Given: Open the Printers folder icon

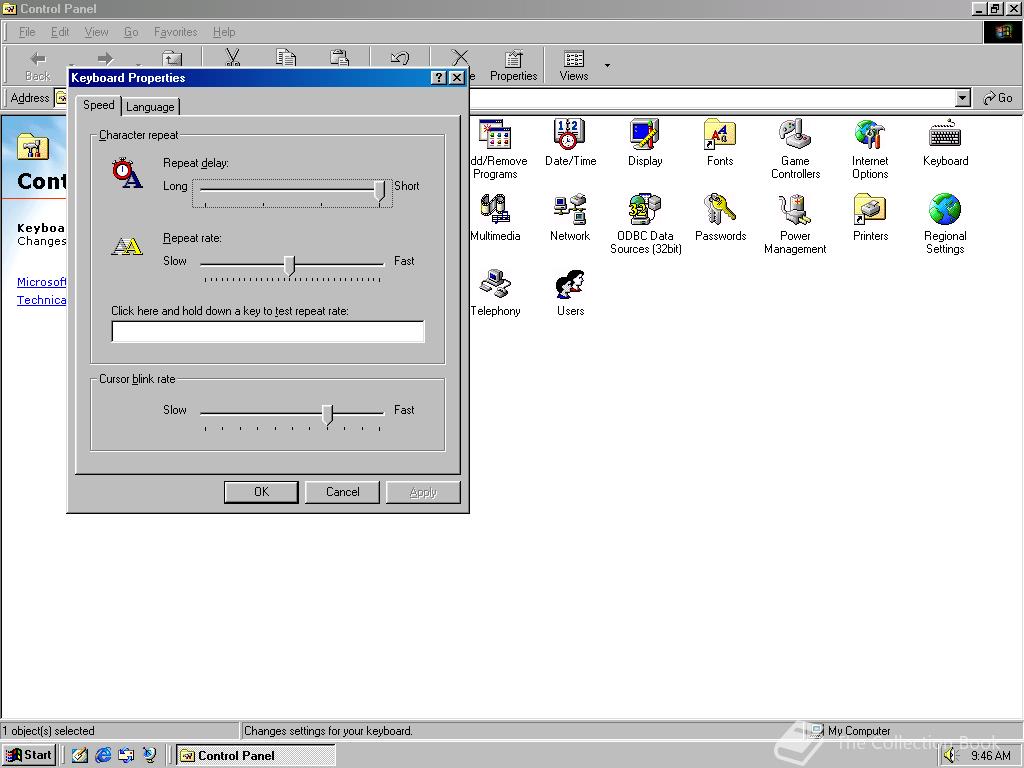Looking at the screenshot, I should (870, 217).
